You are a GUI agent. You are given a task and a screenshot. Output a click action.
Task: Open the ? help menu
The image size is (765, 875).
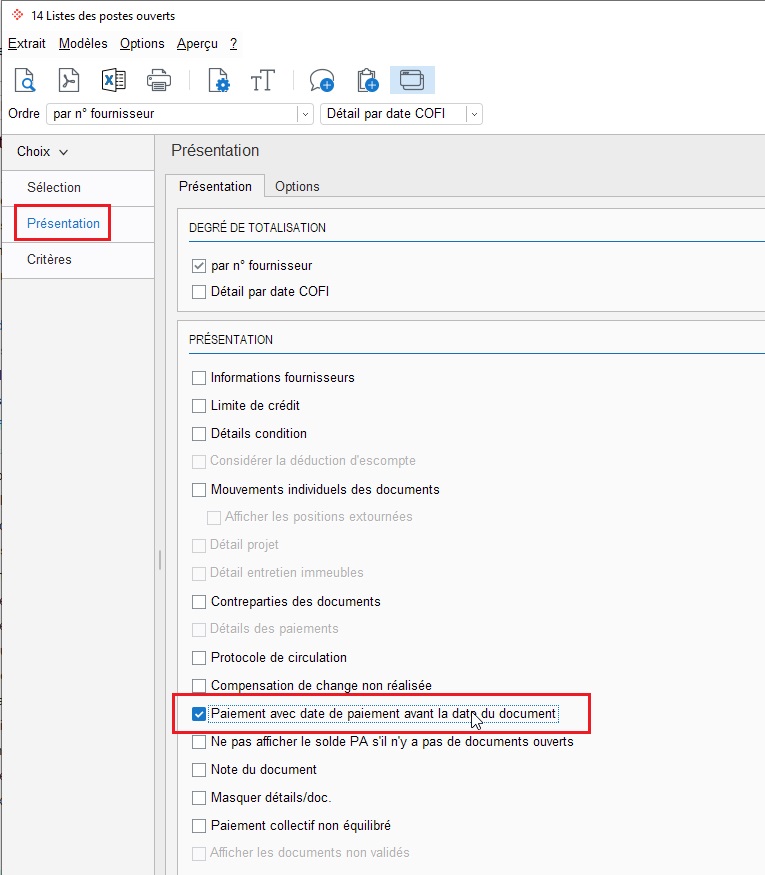coord(233,44)
